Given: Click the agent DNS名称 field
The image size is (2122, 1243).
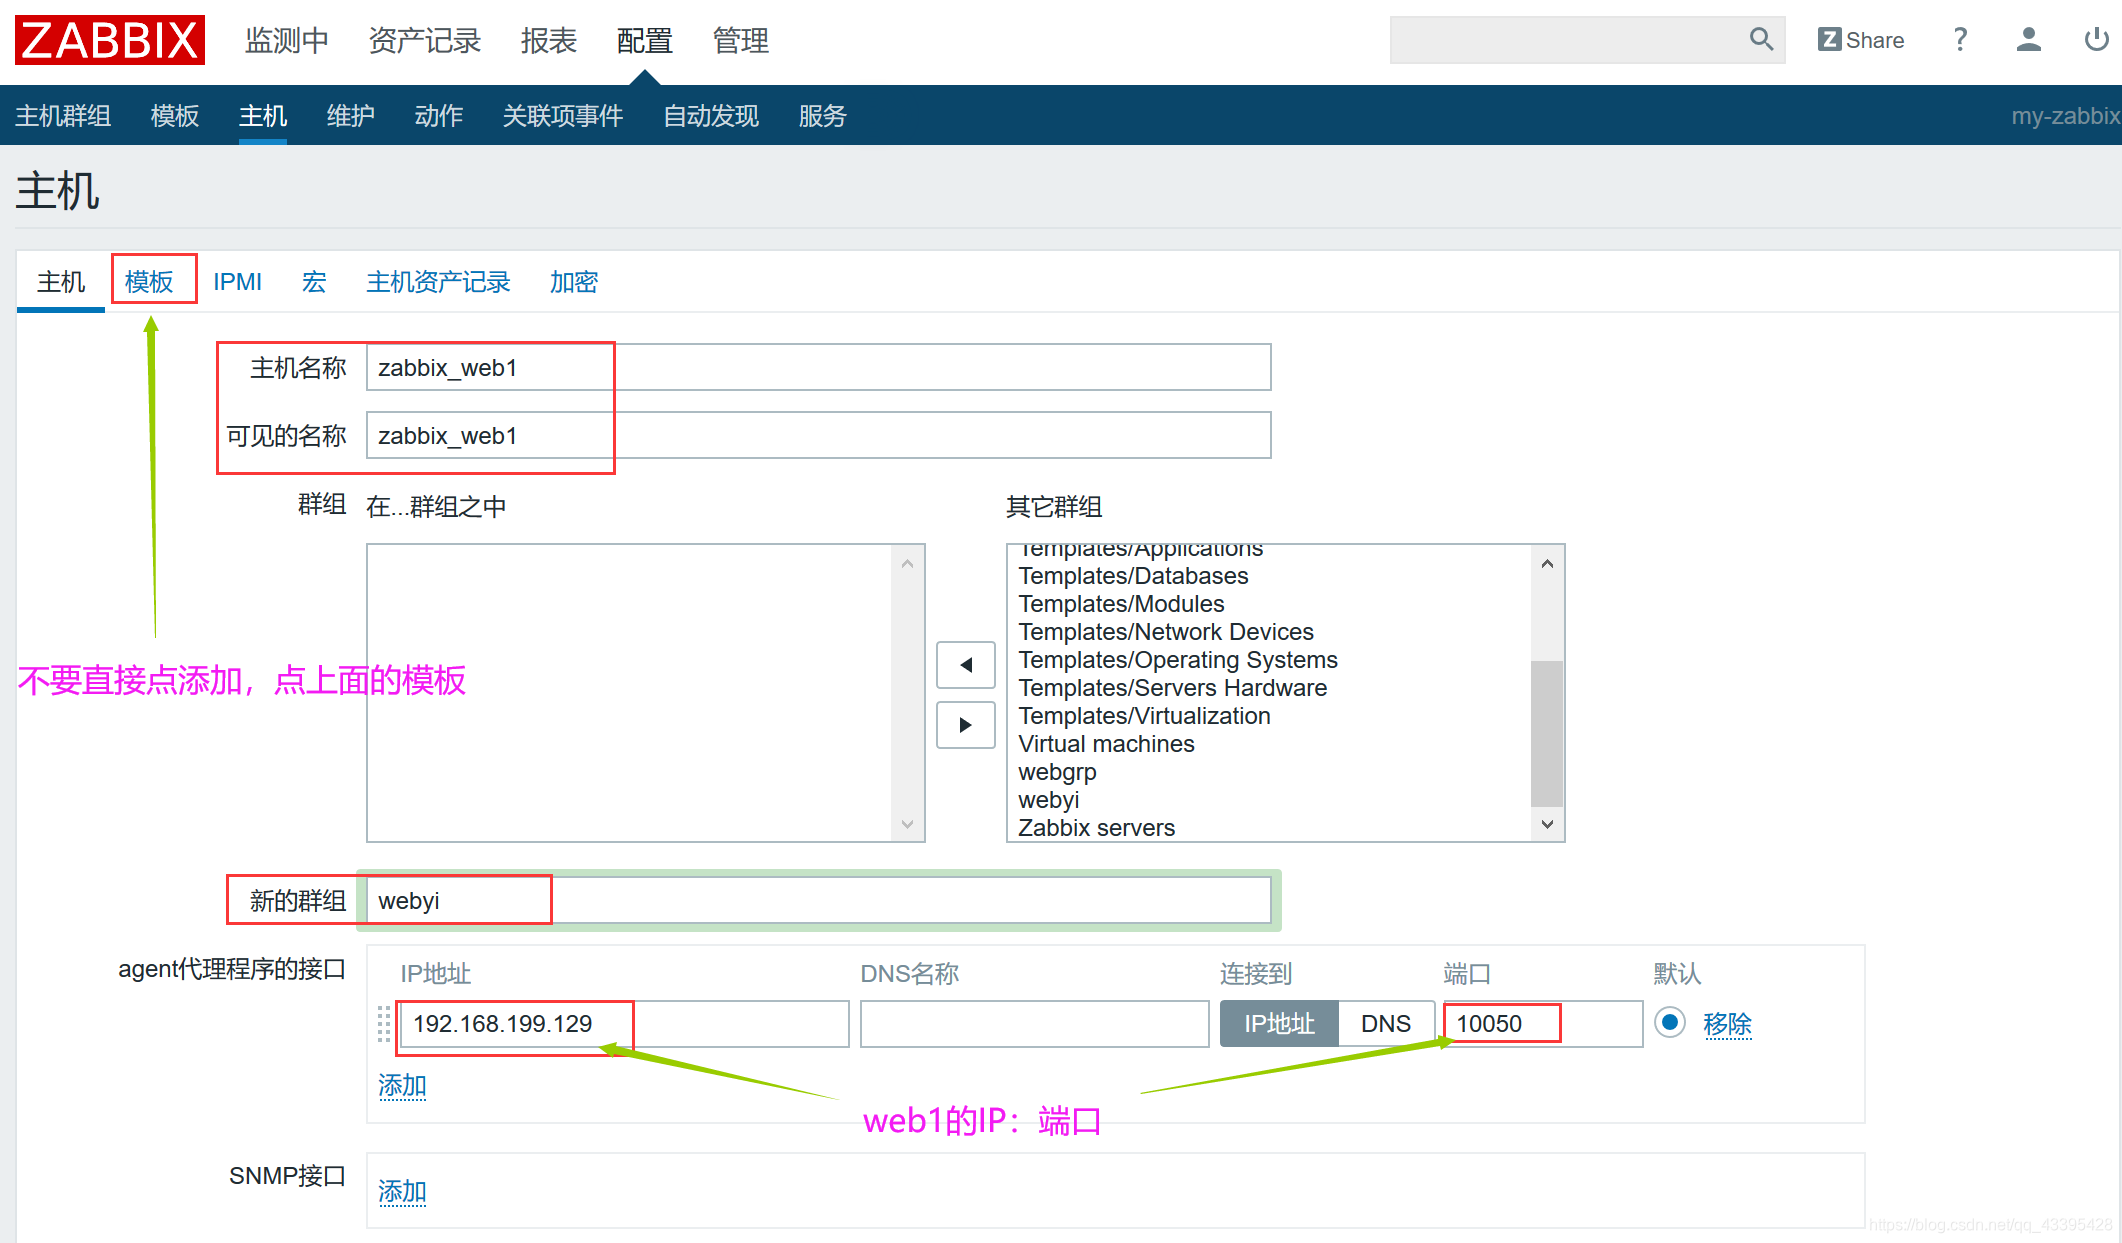Looking at the screenshot, I should [1035, 1024].
